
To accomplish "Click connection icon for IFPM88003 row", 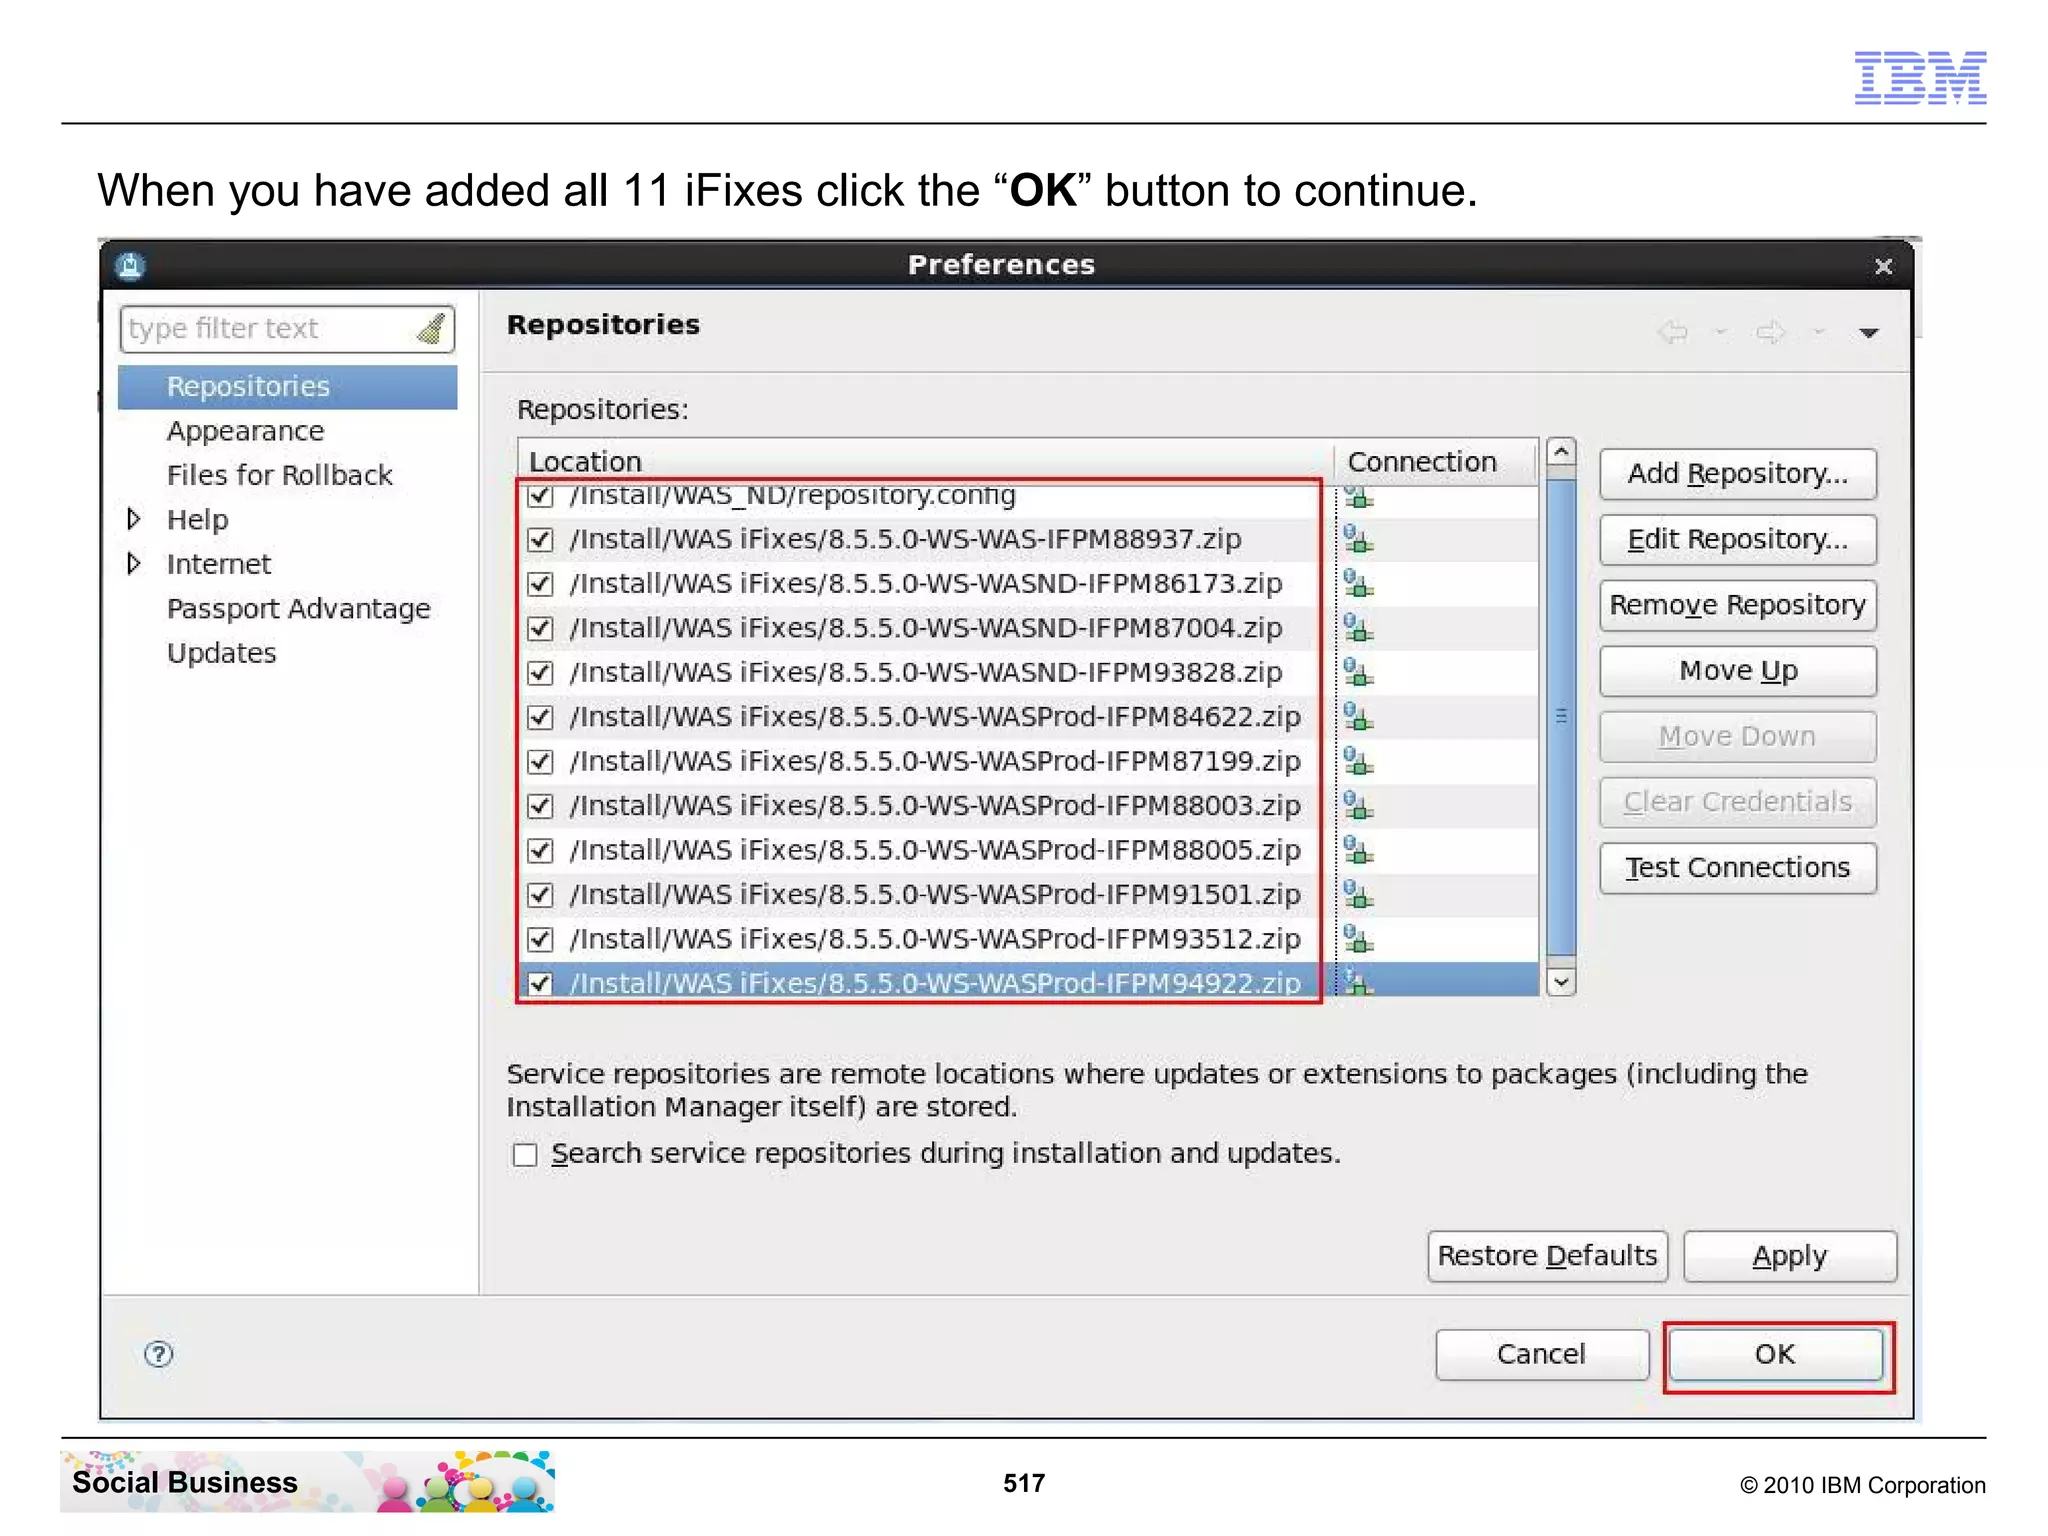I will pos(1358,805).
